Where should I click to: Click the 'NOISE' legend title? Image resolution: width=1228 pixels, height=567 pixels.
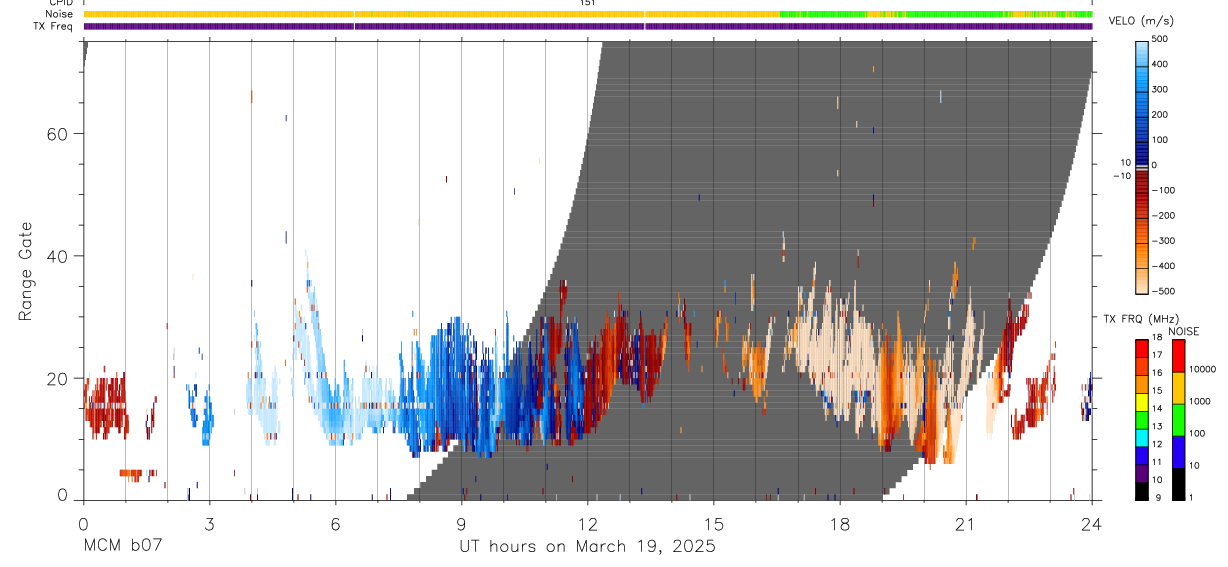pyautogui.click(x=1184, y=331)
